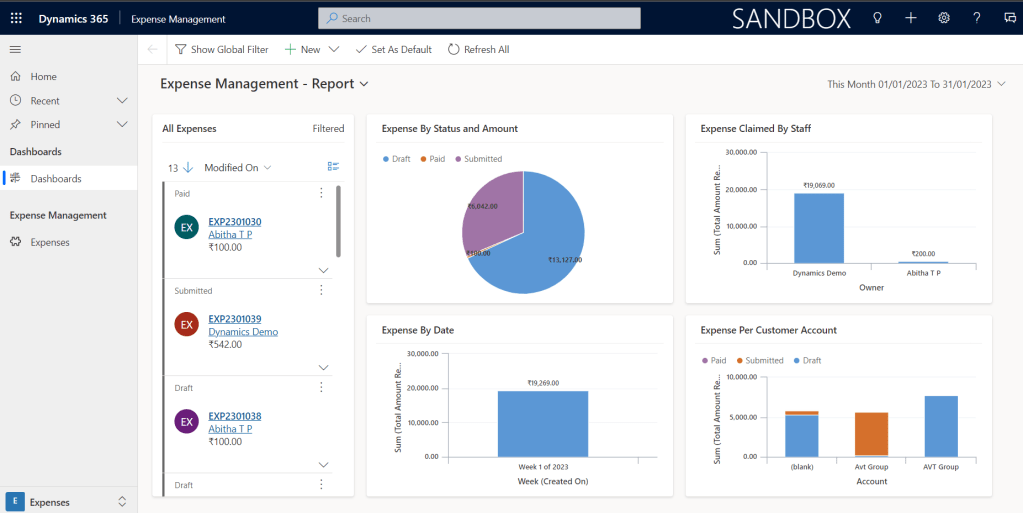The height and width of the screenshot is (513, 1023).
Task: Click the Refresh All button
Action: point(479,49)
